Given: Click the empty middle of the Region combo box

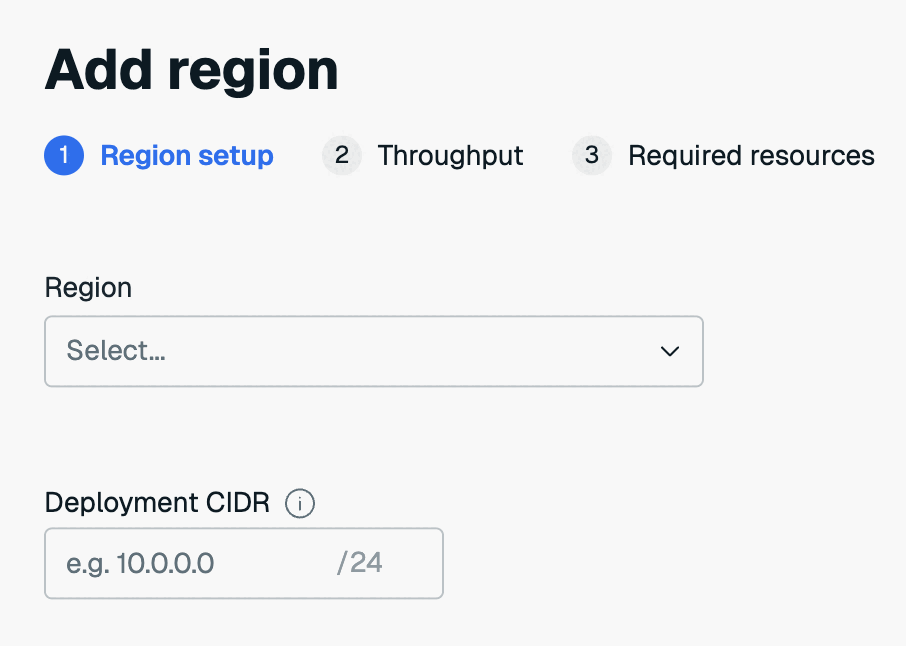Looking at the screenshot, I should 400,351.
